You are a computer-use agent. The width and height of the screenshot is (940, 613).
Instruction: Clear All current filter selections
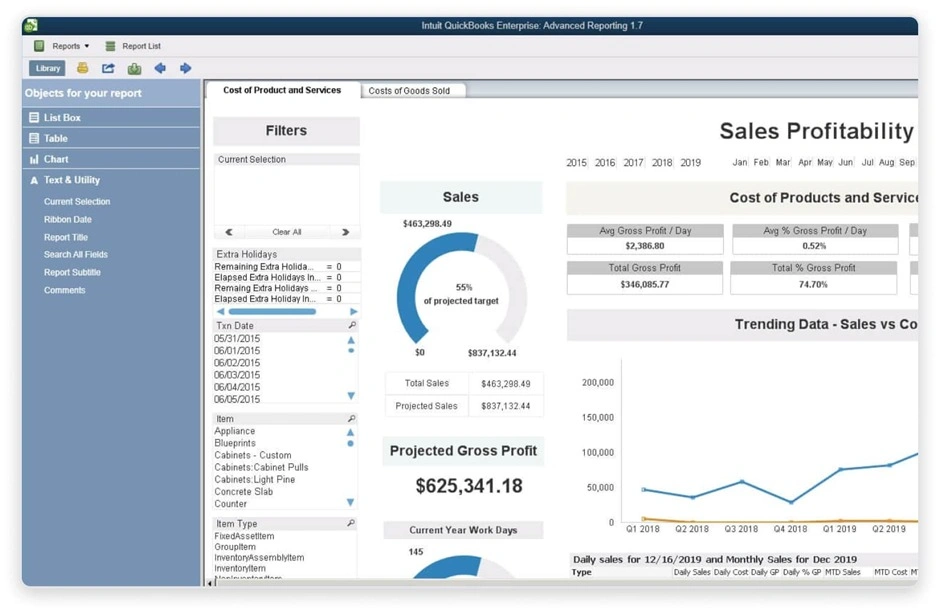pos(287,231)
